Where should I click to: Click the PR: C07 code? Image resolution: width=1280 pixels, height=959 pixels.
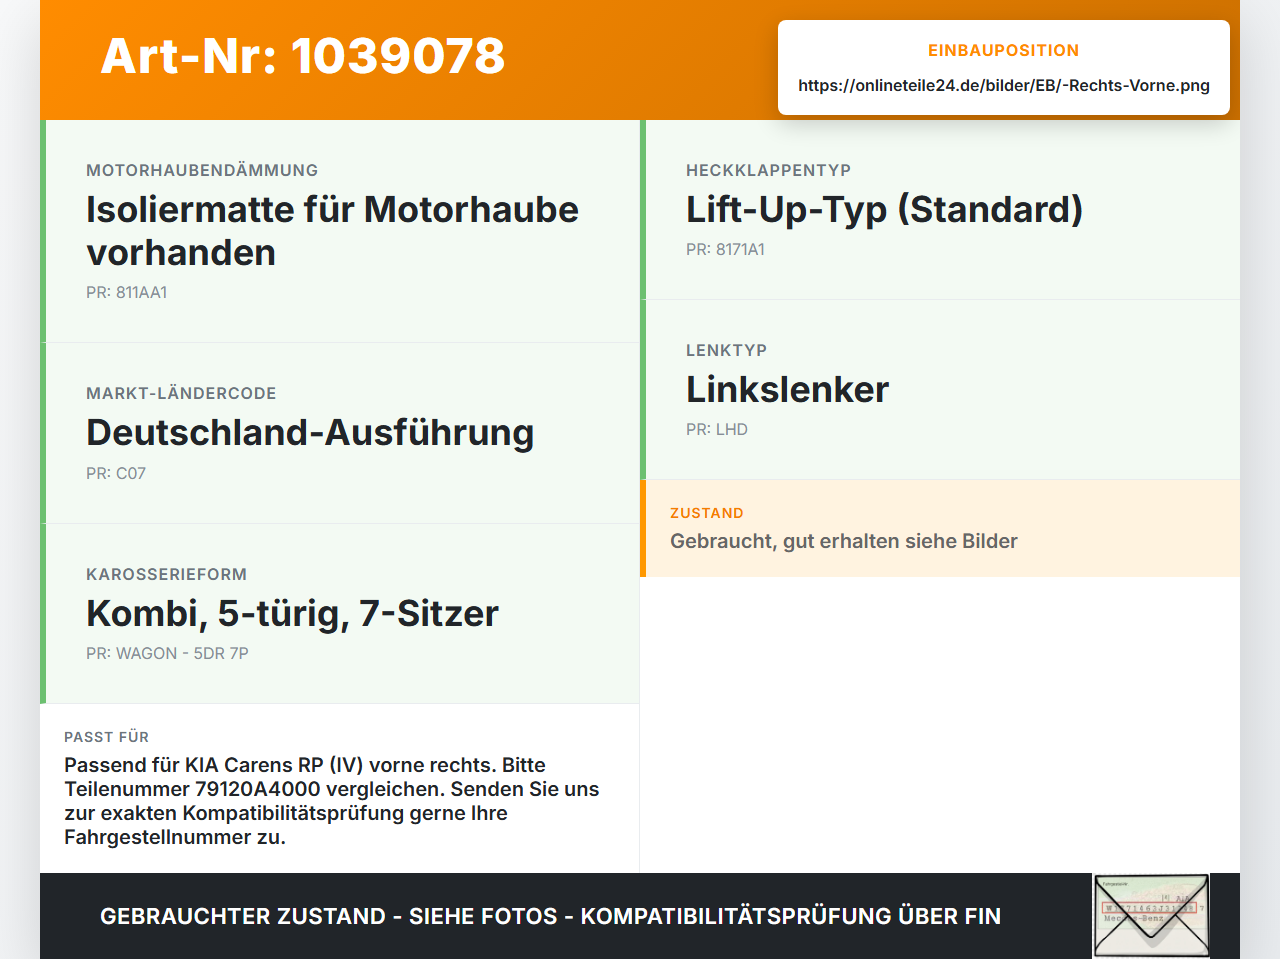click(x=116, y=473)
